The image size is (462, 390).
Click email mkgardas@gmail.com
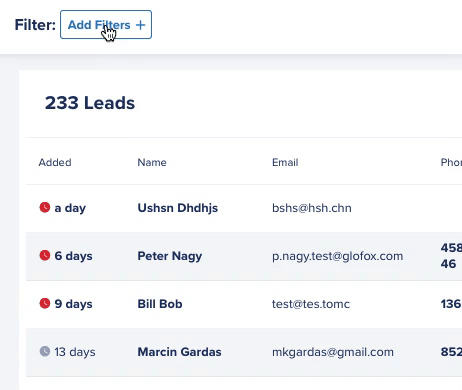[333, 352]
